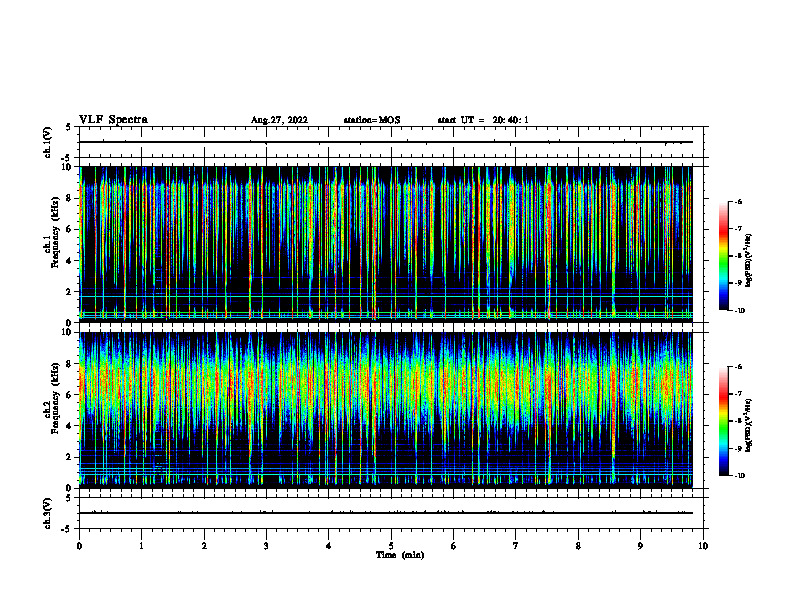Image resolution: width=792 pixels, height=612 pixels.
Task: Click time axis tick label "5"
Action: pyautogui.click(x=391, y=546)
